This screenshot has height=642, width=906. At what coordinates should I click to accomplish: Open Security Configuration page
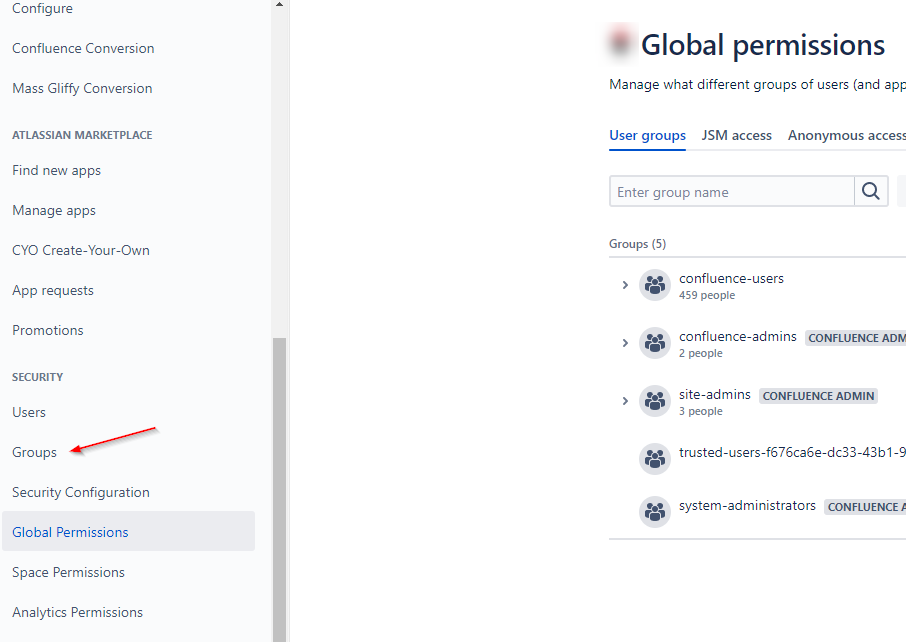click(81, 492)
